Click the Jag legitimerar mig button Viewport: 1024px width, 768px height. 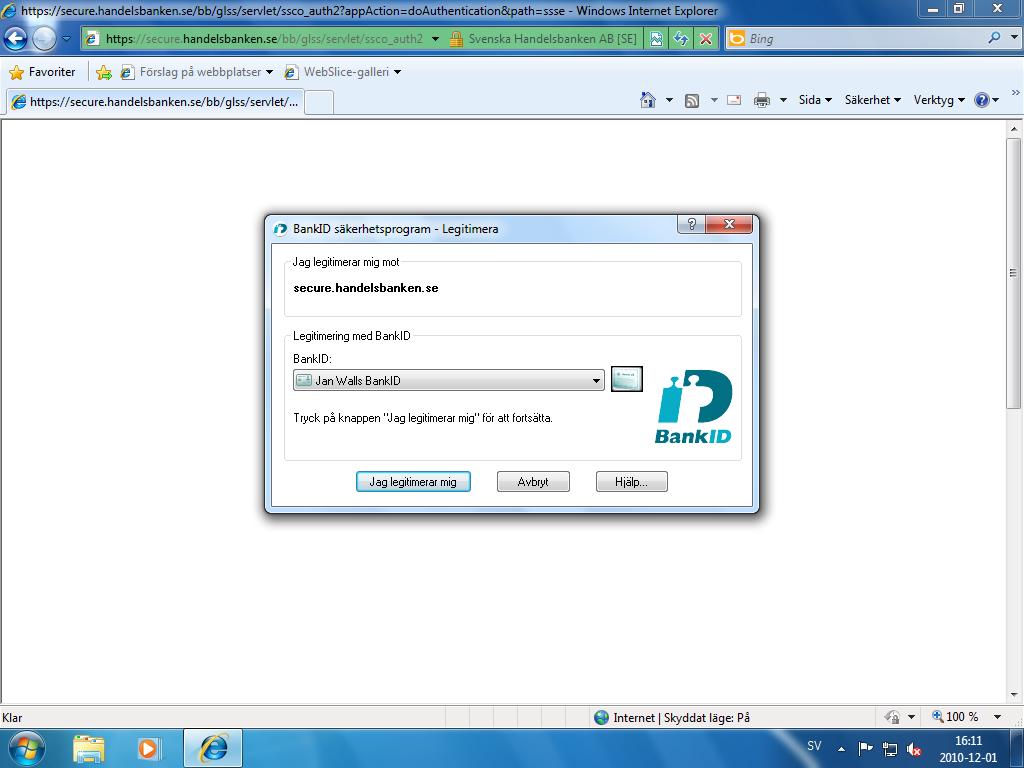[x=413, y=481]
